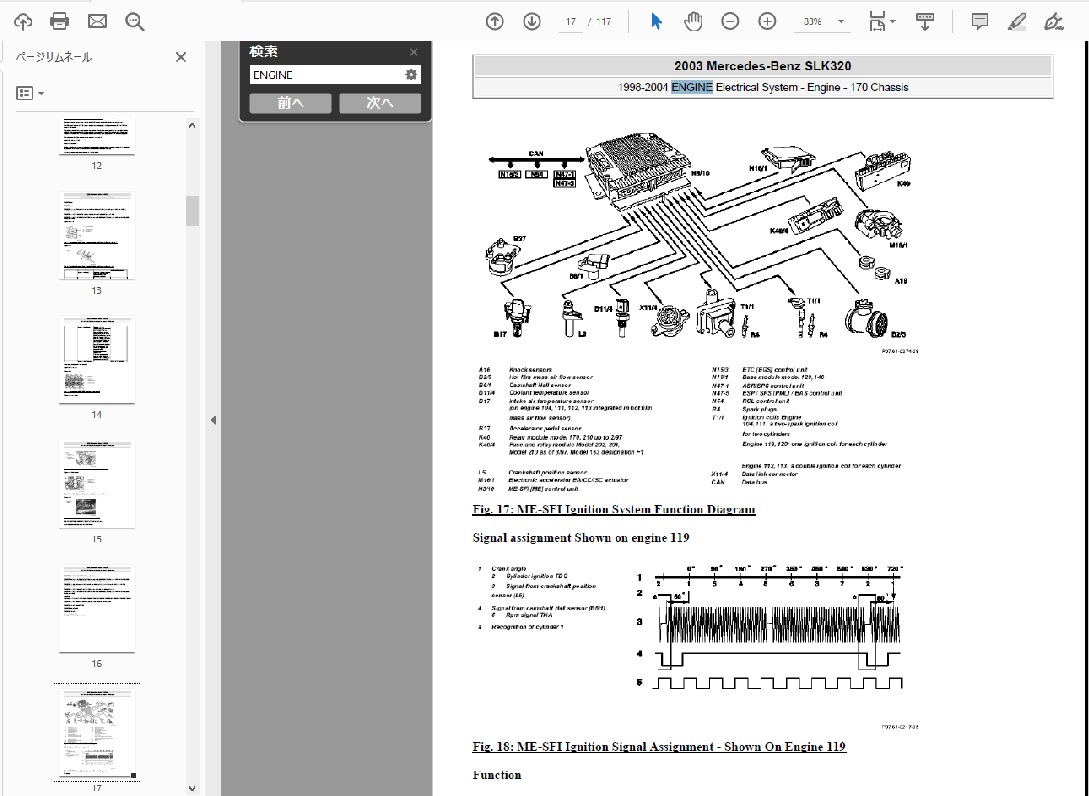The image size is (1089, 796).
Task: Click the 前へ previous result button
Action: [290, 103]
